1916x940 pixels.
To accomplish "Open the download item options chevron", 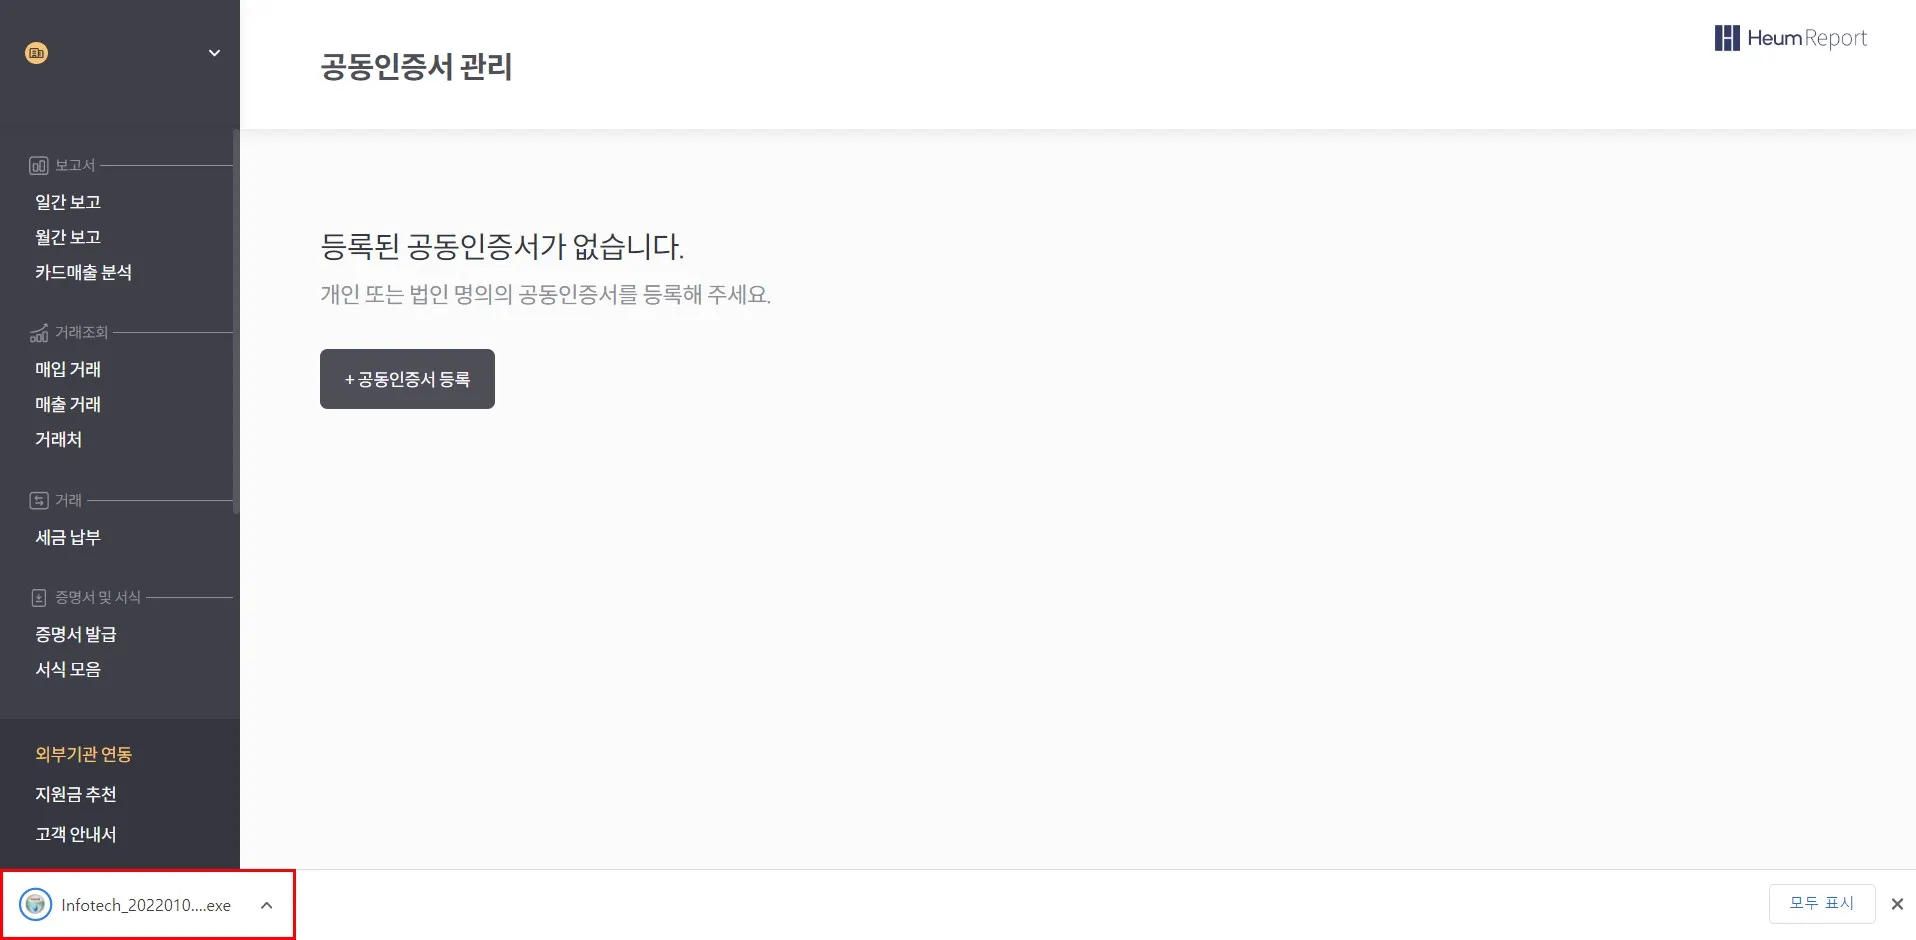I will click(267, 905).
